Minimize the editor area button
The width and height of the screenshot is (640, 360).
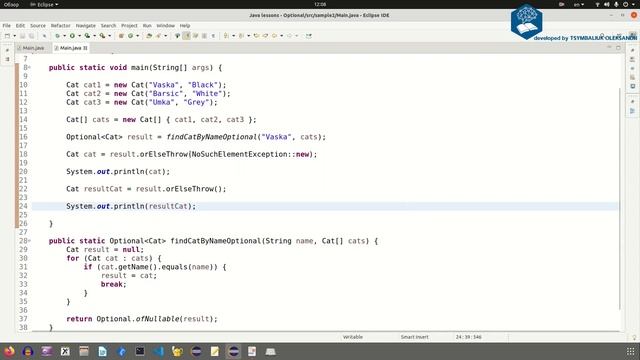[609, 48]
